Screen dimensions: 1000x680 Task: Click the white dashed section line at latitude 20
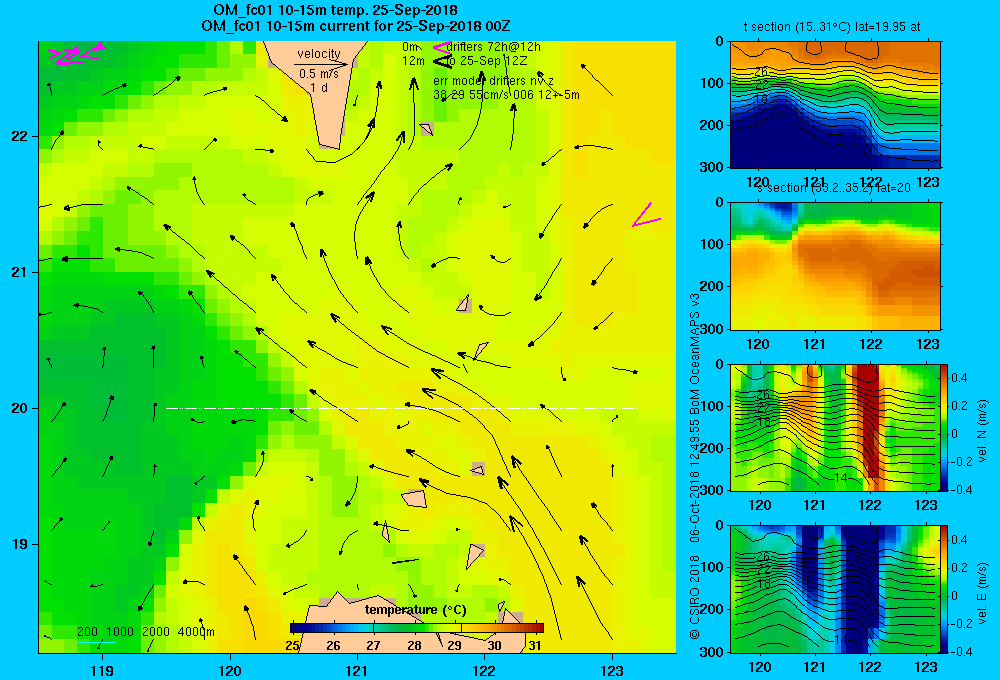click(x=401, y=408)
